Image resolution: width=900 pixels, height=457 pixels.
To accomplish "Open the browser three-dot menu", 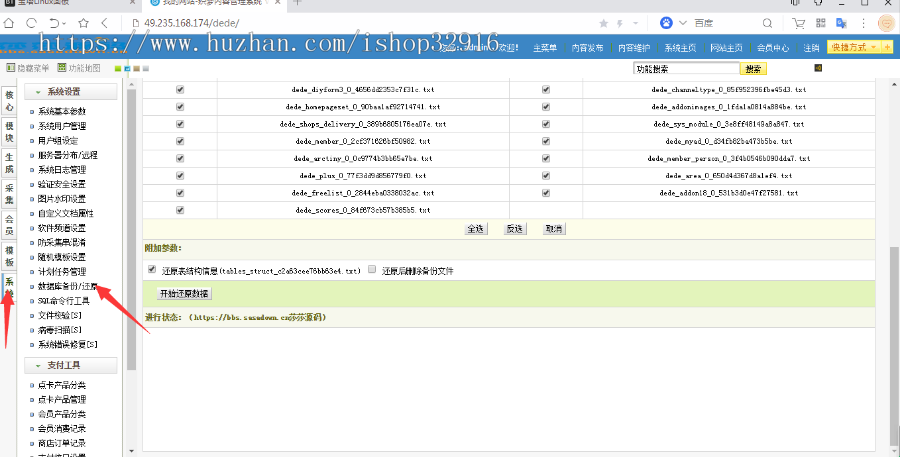I will point(863,23).
